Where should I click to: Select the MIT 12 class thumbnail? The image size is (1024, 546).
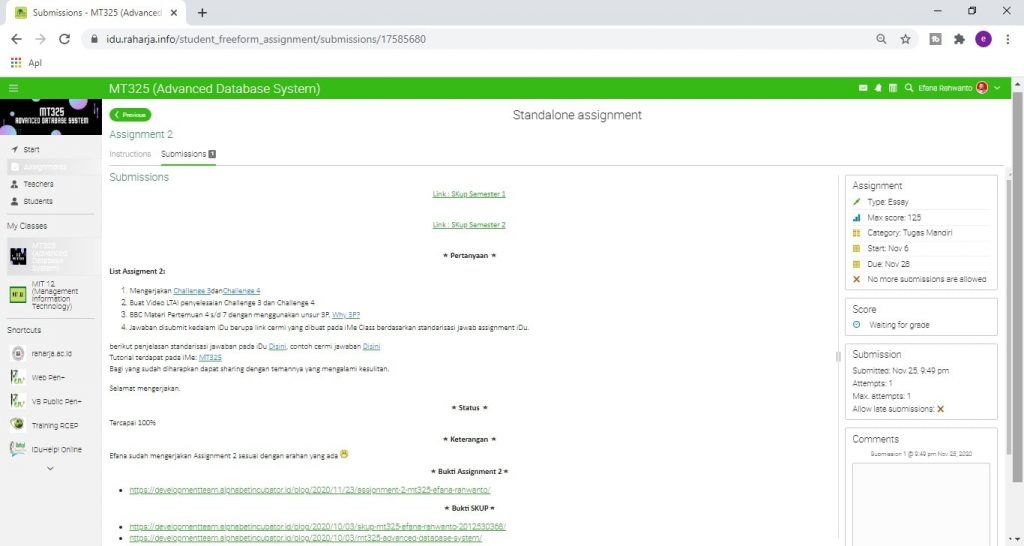click(x=18, y=294)
